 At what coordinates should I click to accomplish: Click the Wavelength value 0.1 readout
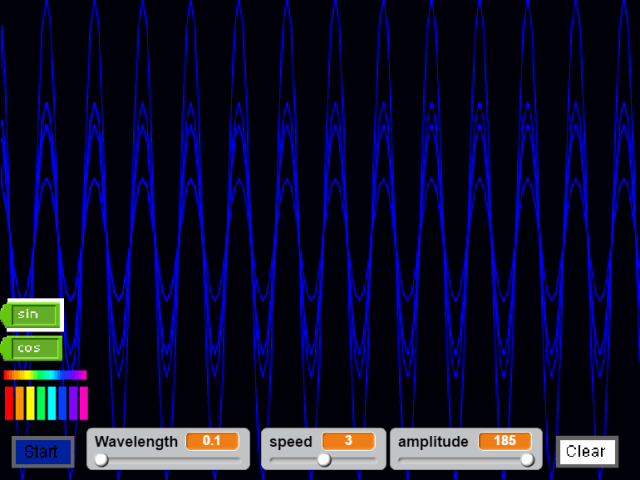click(212, 441)
